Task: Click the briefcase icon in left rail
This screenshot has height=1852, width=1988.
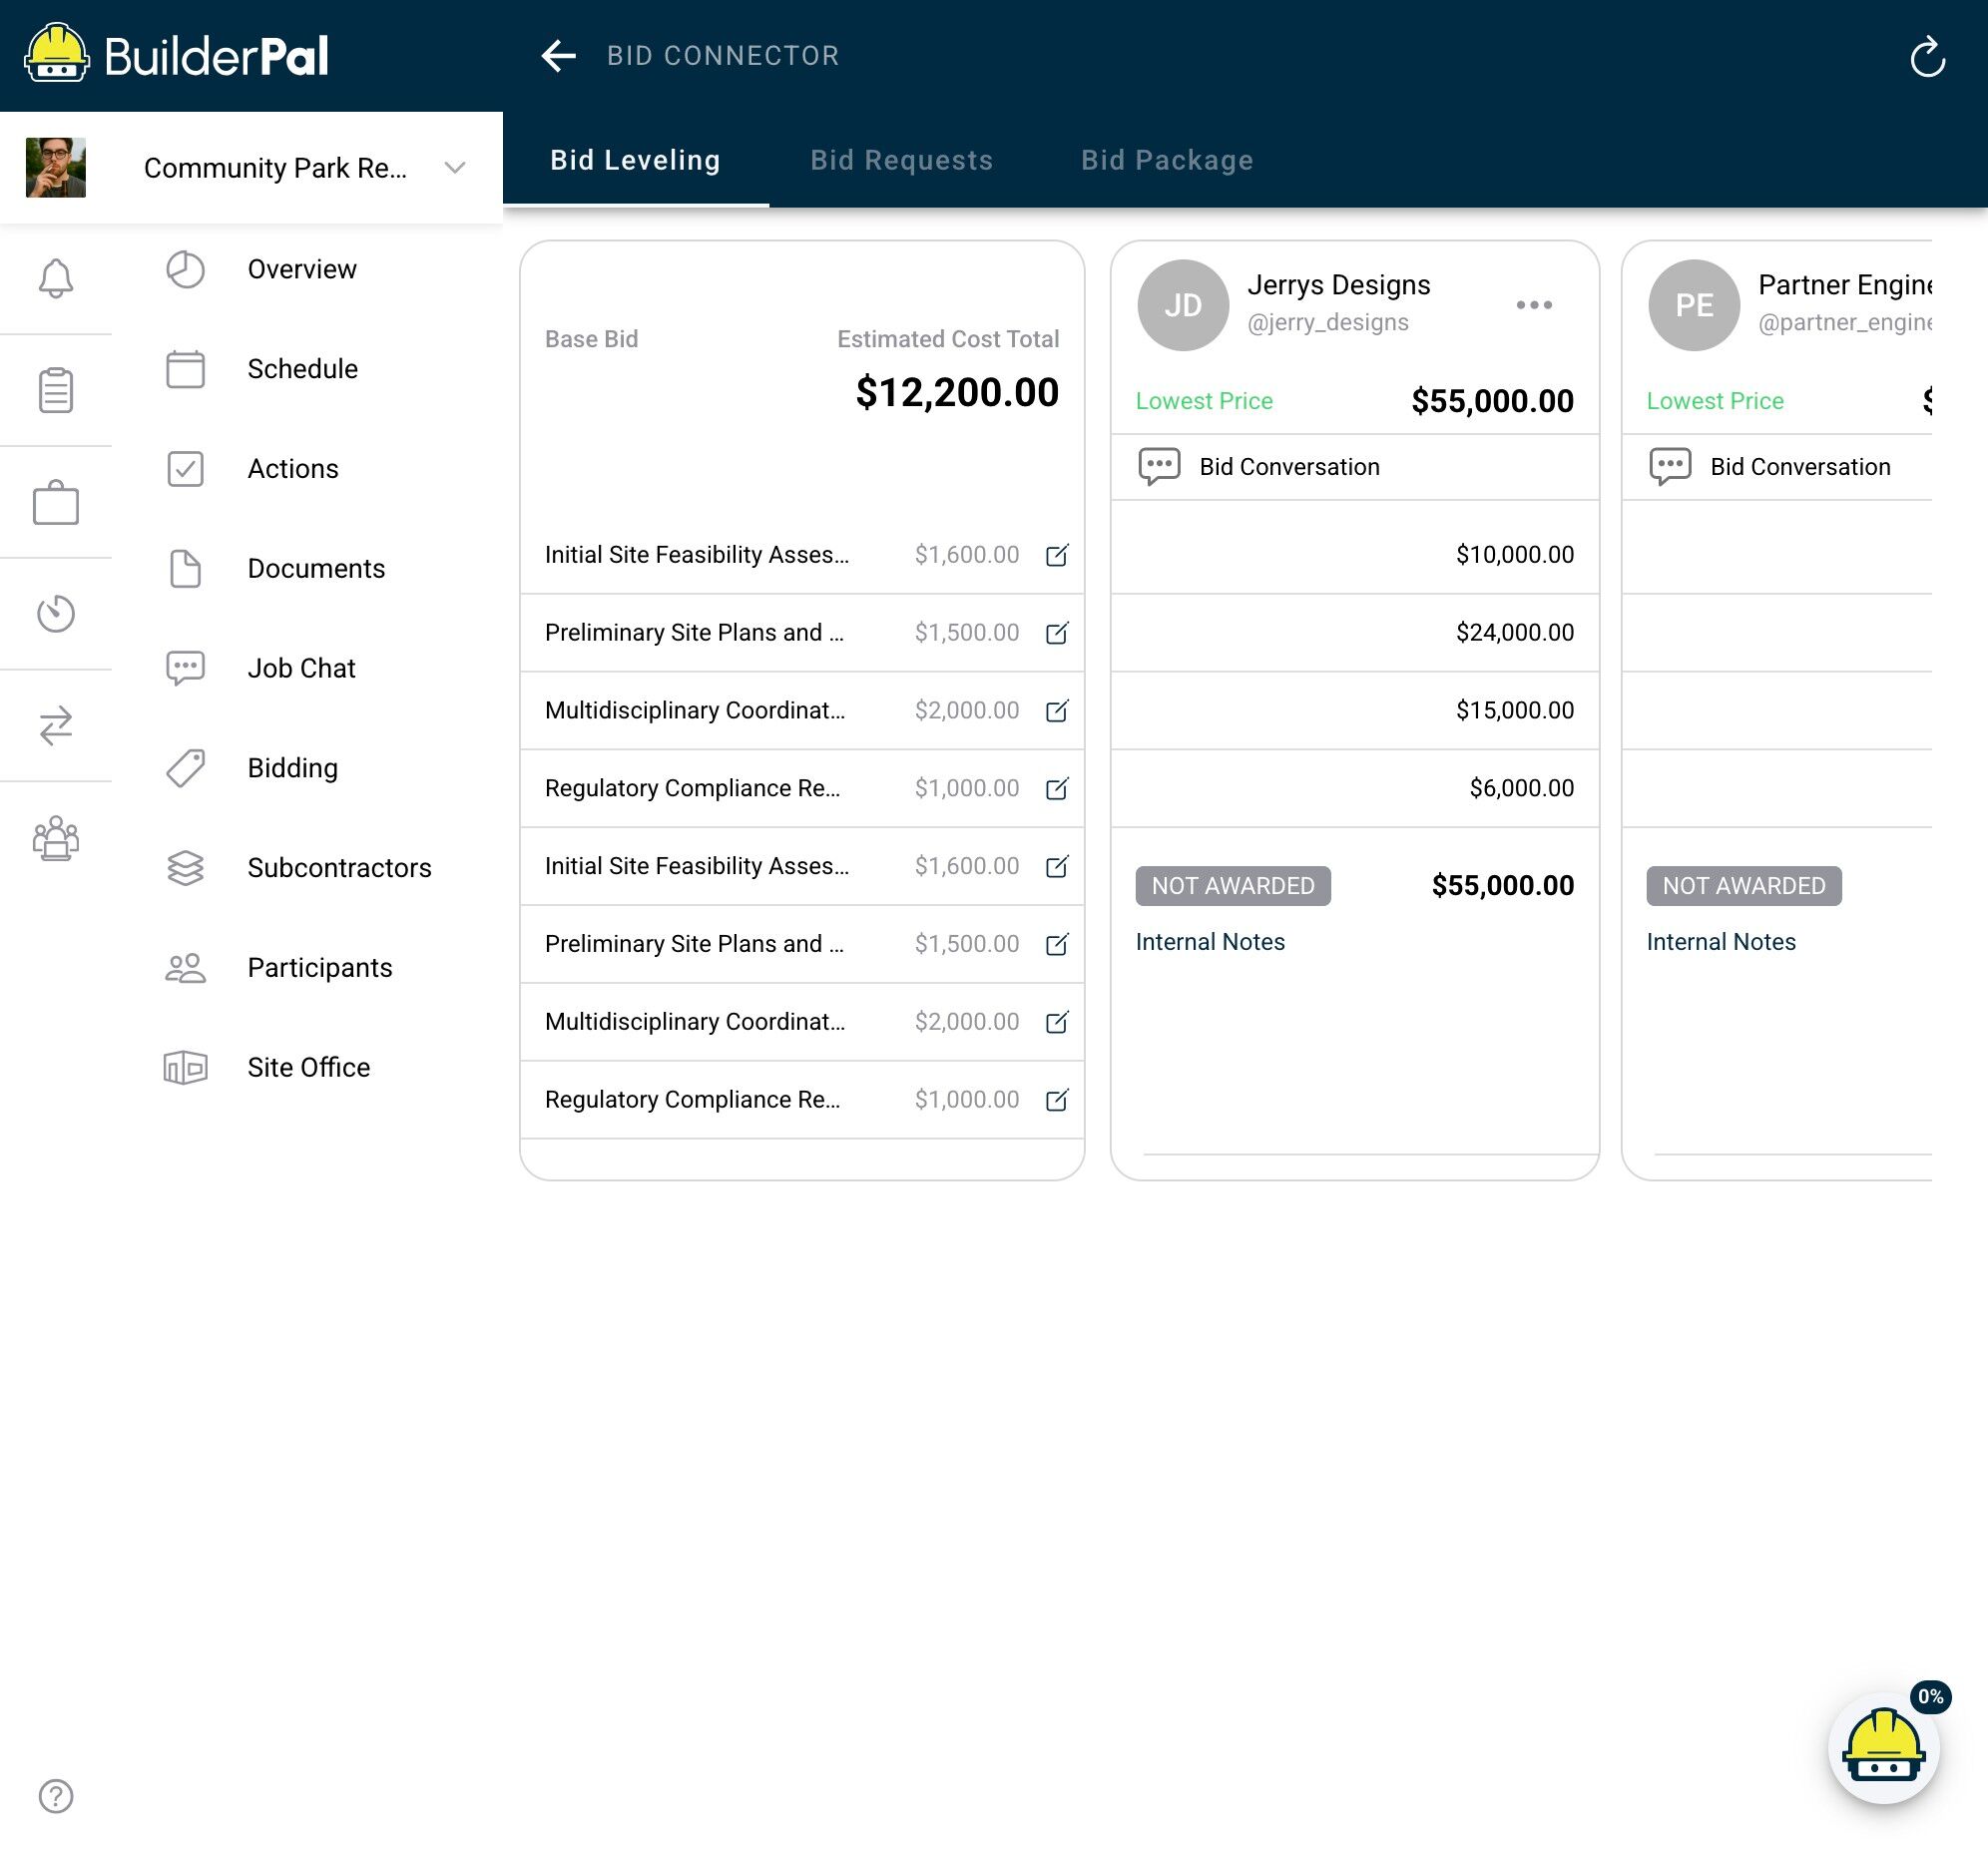Action: coord(56,502)
